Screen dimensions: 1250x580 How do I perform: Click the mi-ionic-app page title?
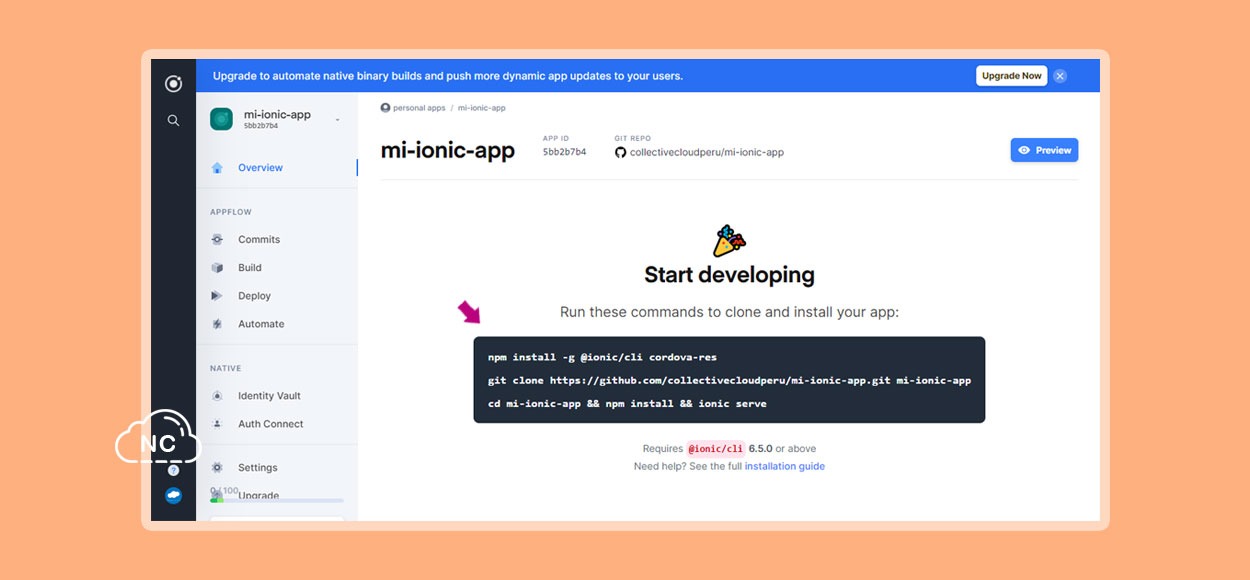(x=448, y=151)
